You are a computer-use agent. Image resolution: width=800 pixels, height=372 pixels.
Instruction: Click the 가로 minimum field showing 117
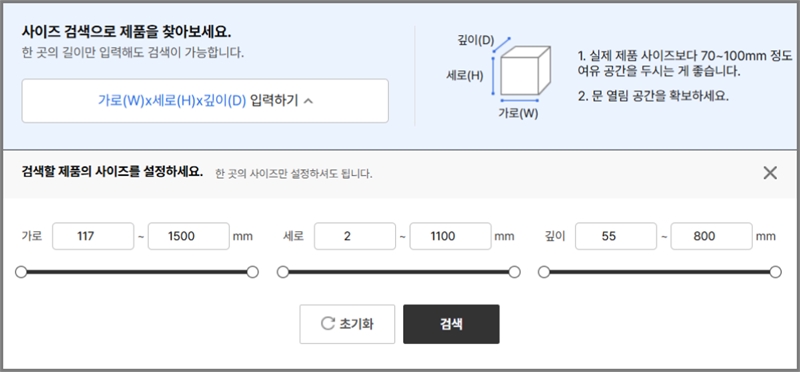coord(93,236)
